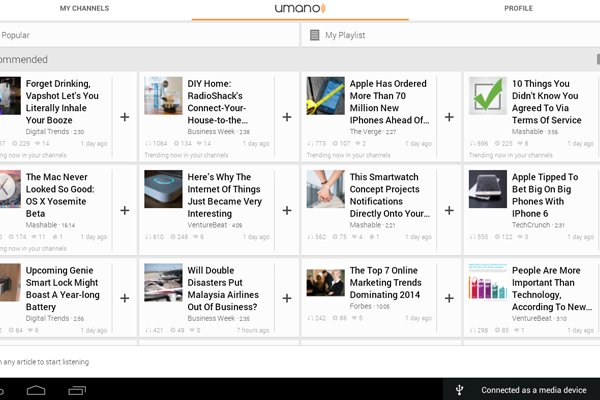Tap 'The Verge · 2:27' source label
The height and width of the screenshot is (400, 600).
[373, 132]
